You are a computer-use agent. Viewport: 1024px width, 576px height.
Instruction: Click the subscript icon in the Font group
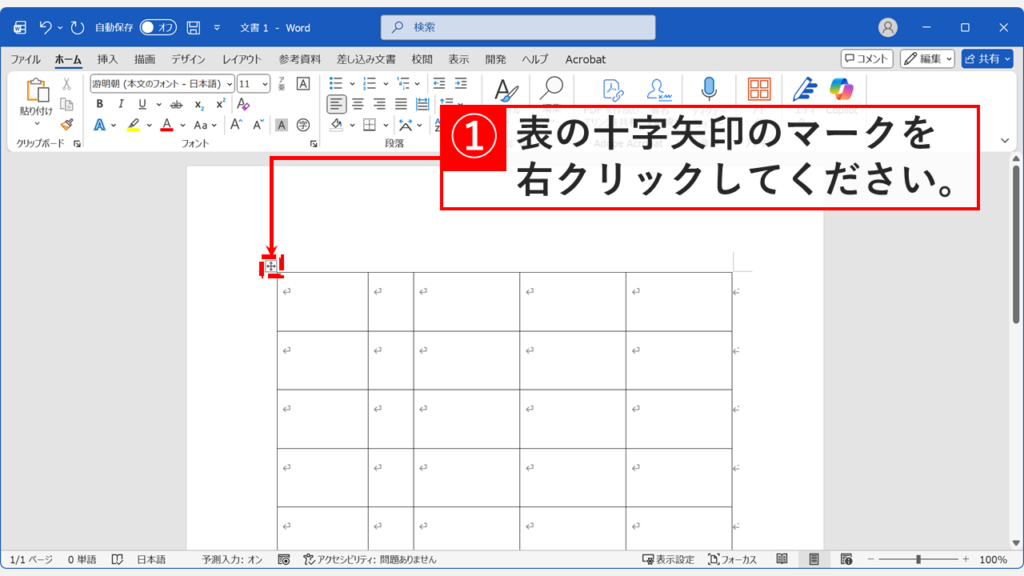198,104
